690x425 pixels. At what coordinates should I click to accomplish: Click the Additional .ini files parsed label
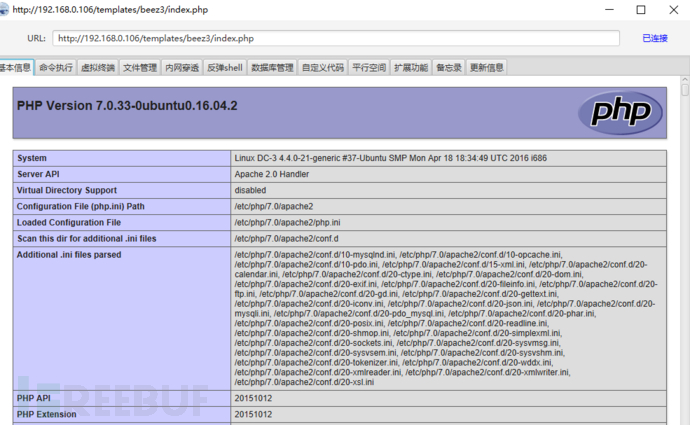pos(69,255)
